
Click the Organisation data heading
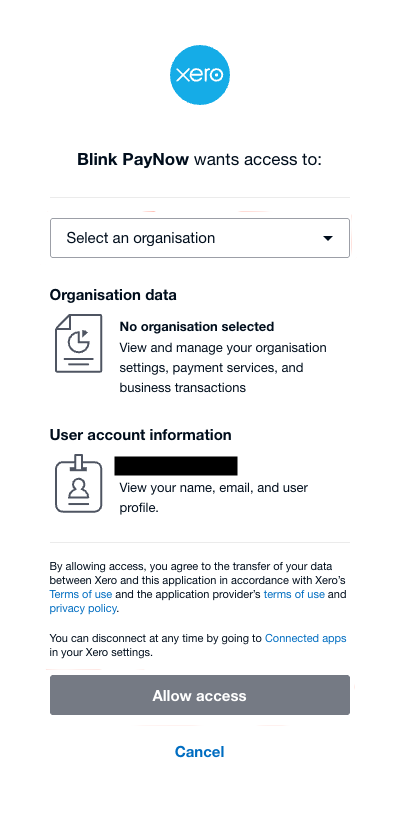113,295
